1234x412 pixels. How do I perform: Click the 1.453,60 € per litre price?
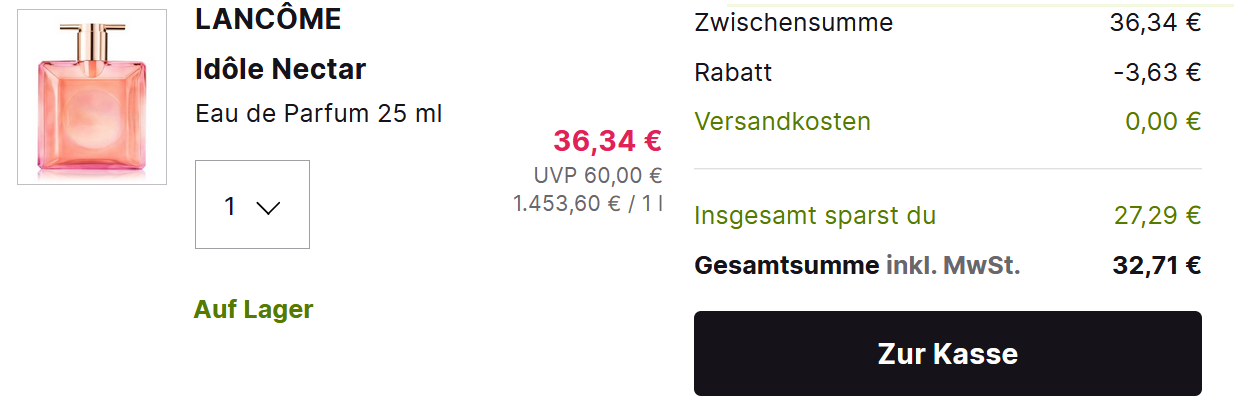click(x=587, y=204)
